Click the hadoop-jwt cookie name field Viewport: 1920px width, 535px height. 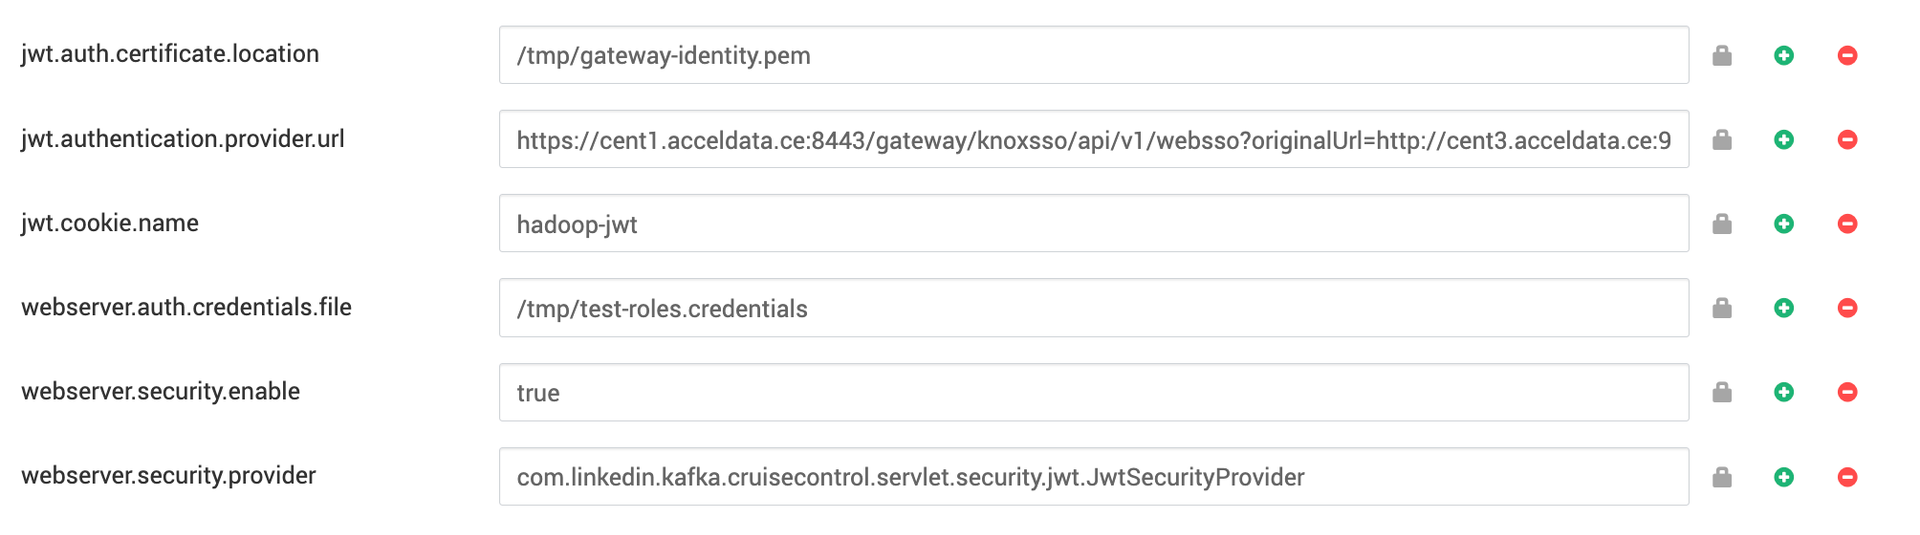coord(1094,223)
